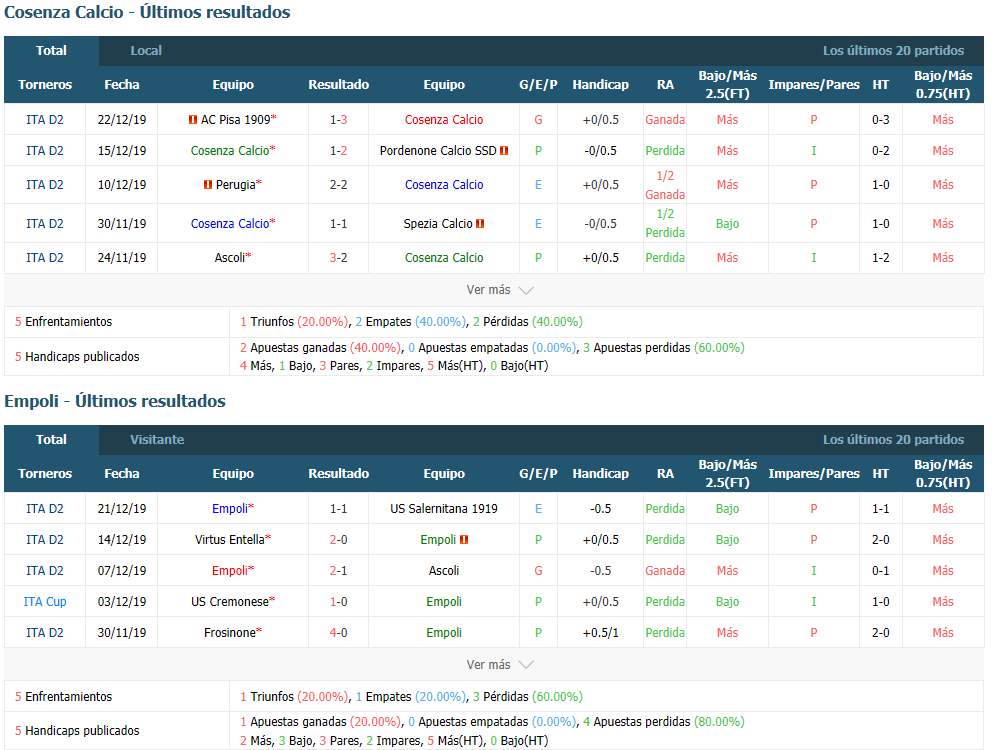Click Cosenza Calcio in 22/12/19 row
The image size is (1003, 750).
(x=444, y=120)
